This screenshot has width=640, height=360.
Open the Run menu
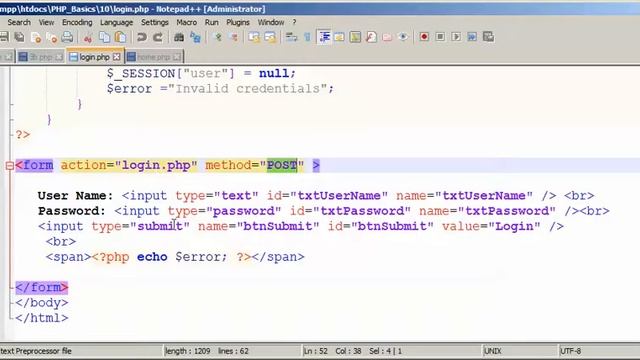click(x=211, y=22)
